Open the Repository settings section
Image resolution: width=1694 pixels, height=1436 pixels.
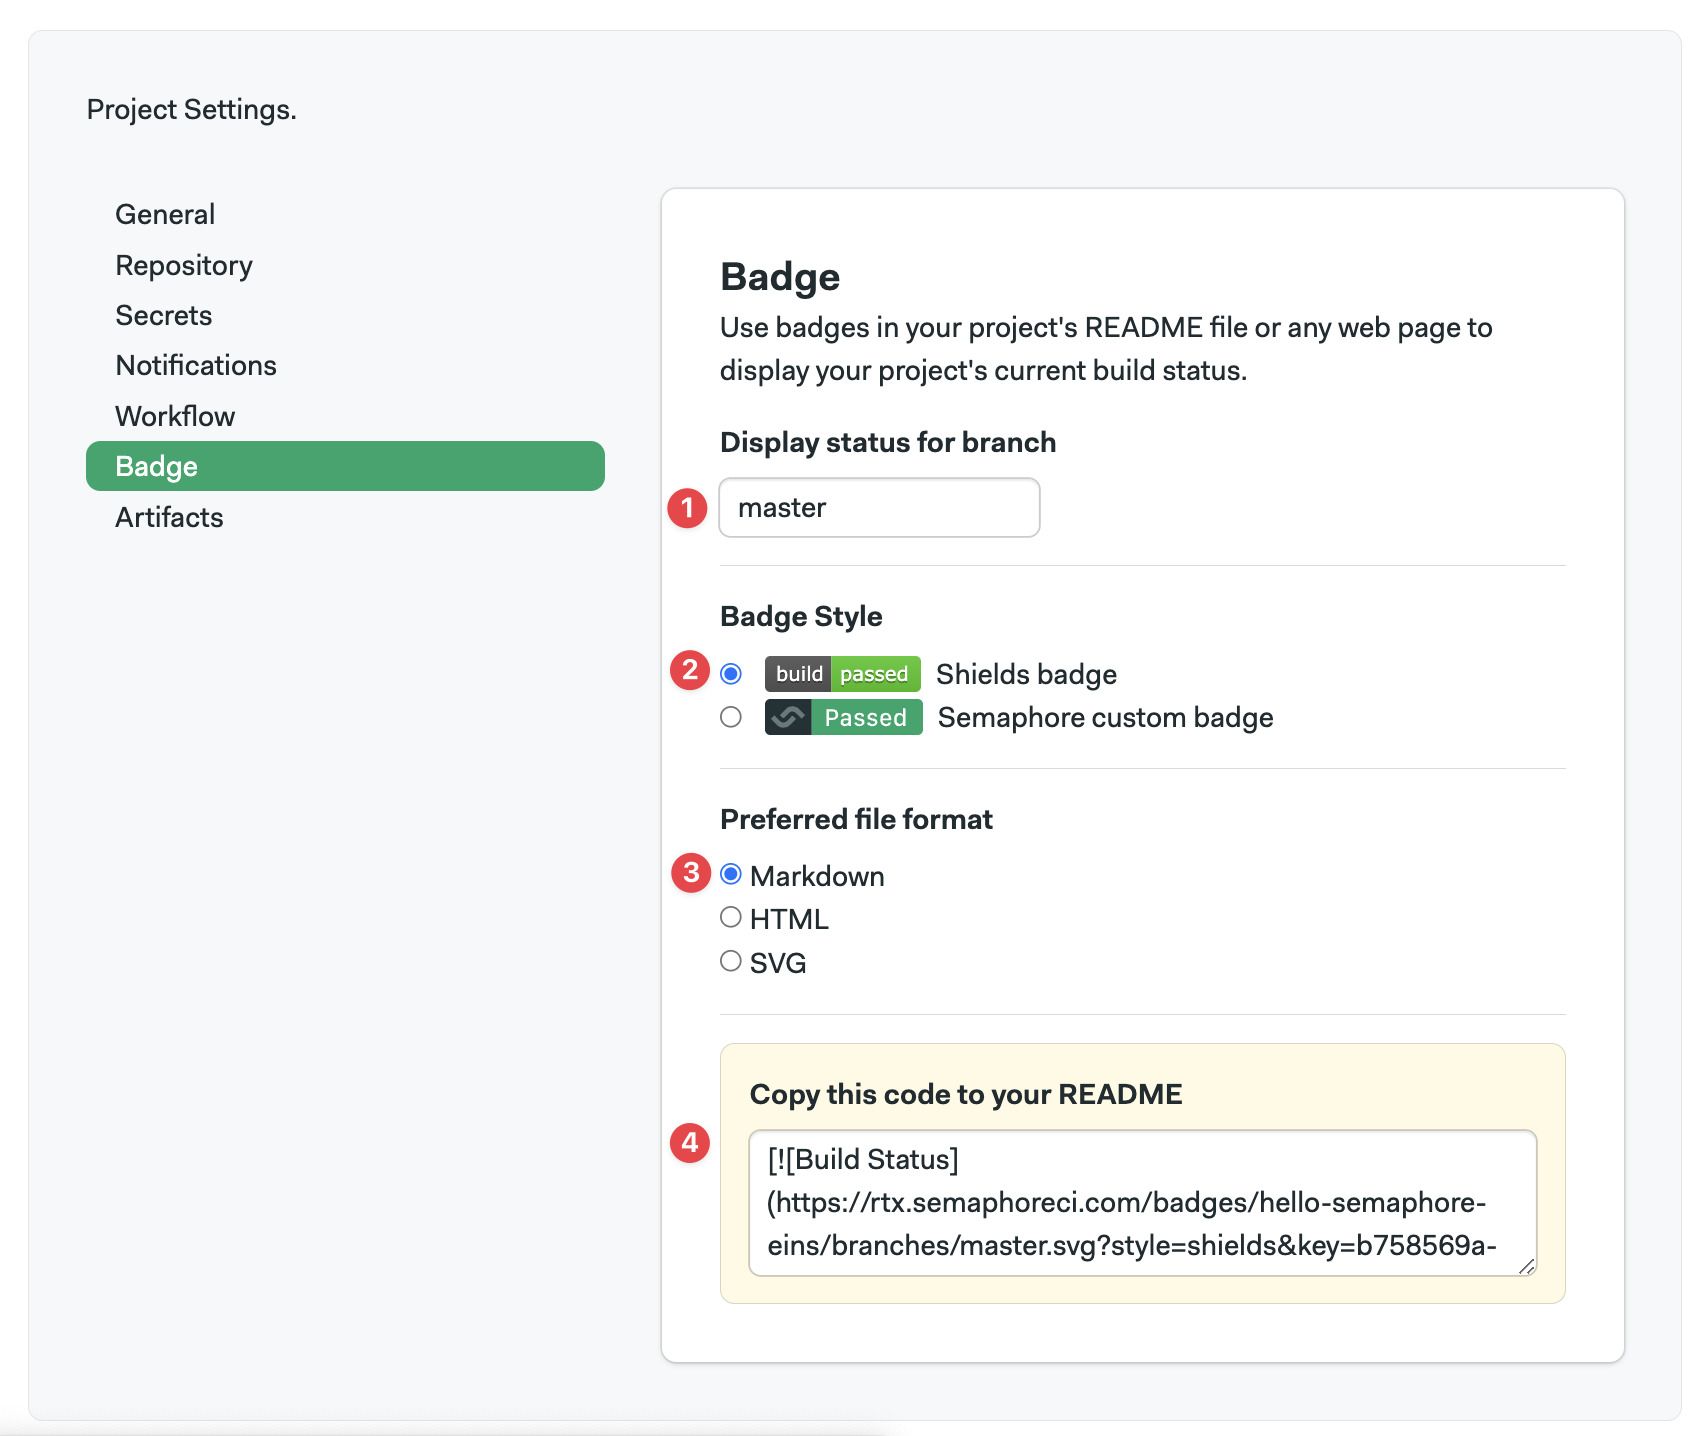[184, 265]
